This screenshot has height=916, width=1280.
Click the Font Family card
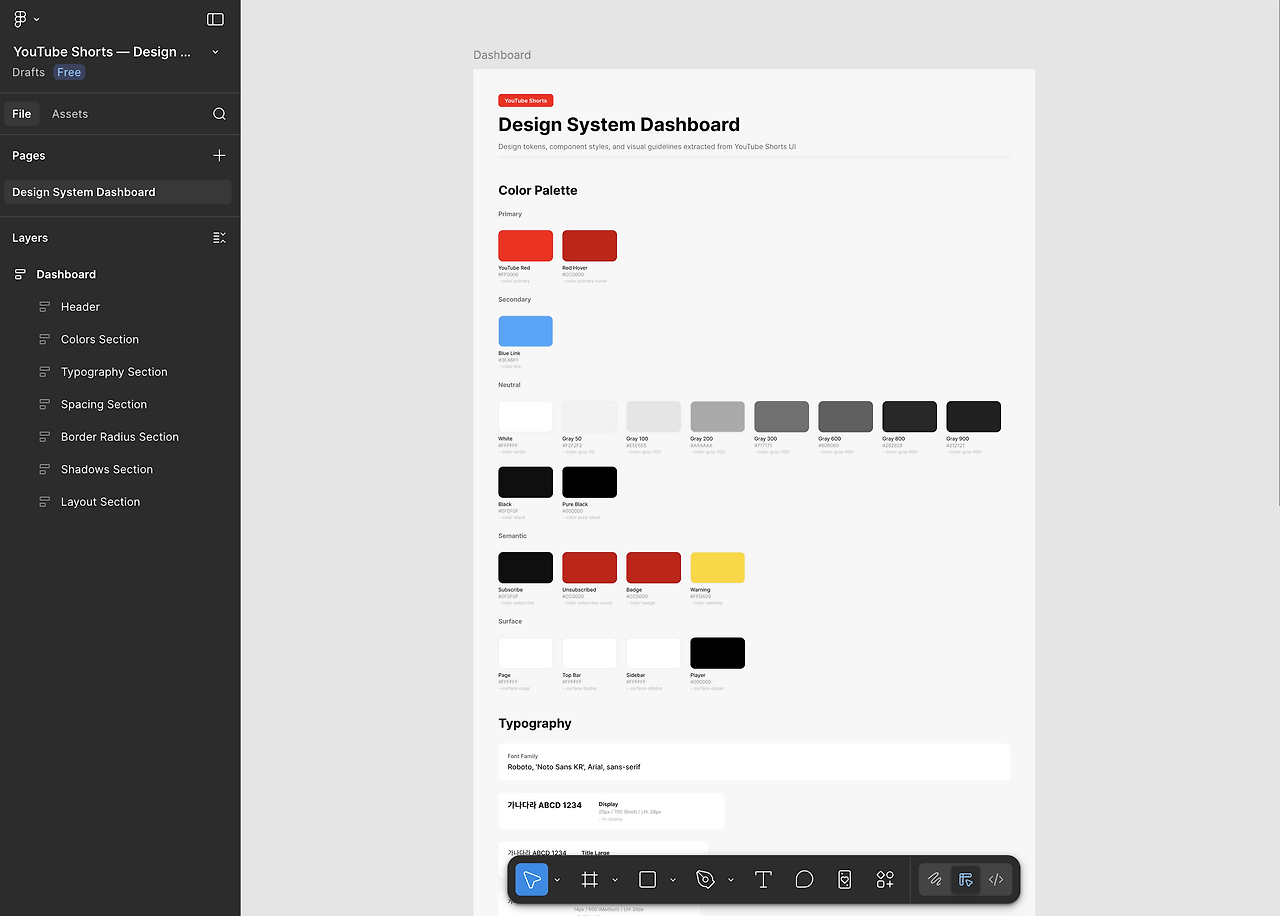754,762
